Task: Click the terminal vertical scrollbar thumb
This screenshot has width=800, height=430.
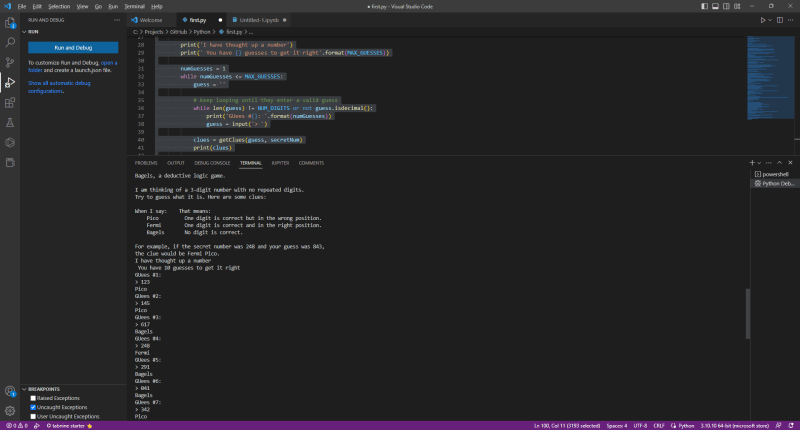Action: (748, 314)
